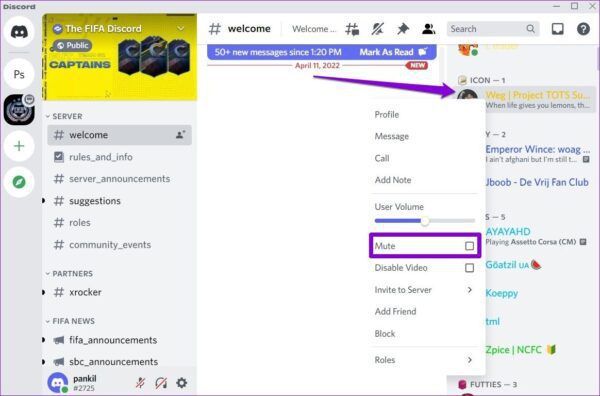Click the muted notification bell icon
Image resolution: width=600 pixels, height=396 pixels.
(378, 29)
